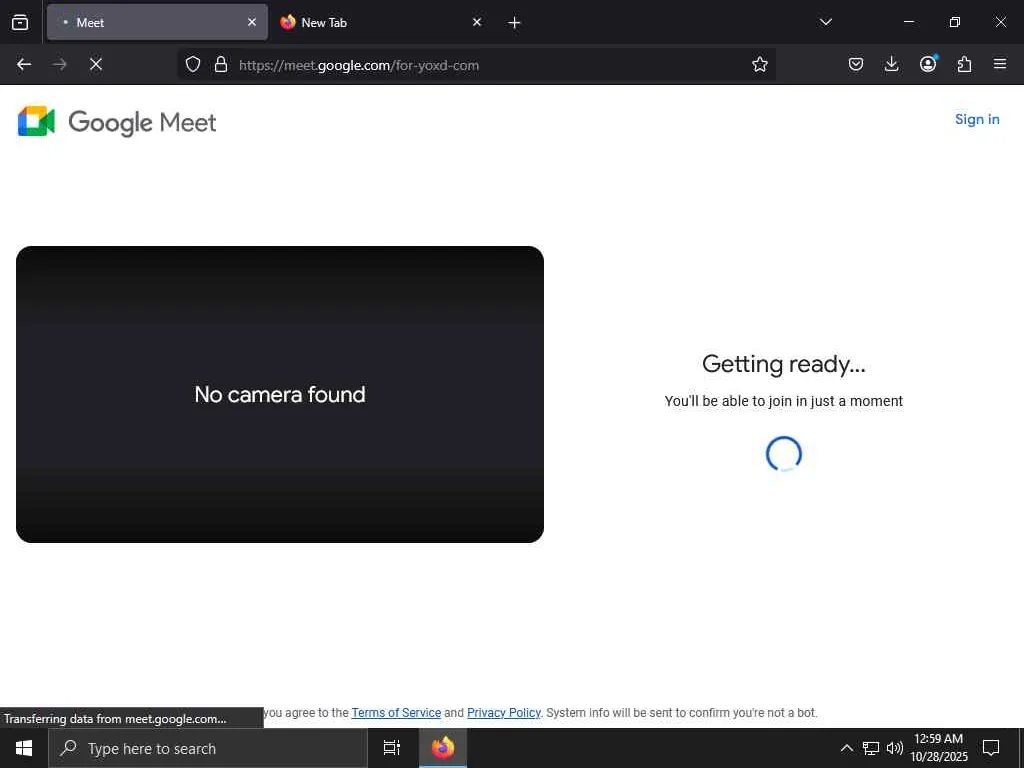
Task: Click the Google Meet logo
Action: click(117, 121)
